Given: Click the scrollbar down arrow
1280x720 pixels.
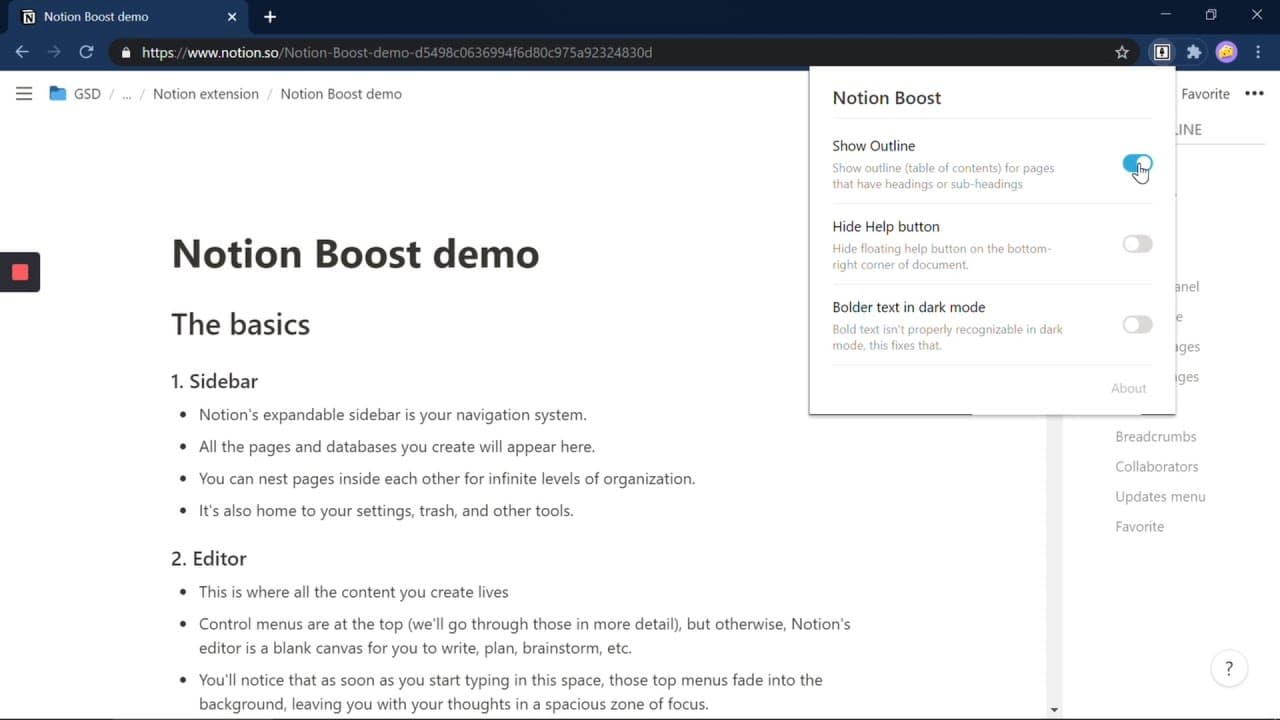Looking at the screenshot, I should tap(1054, 710).
